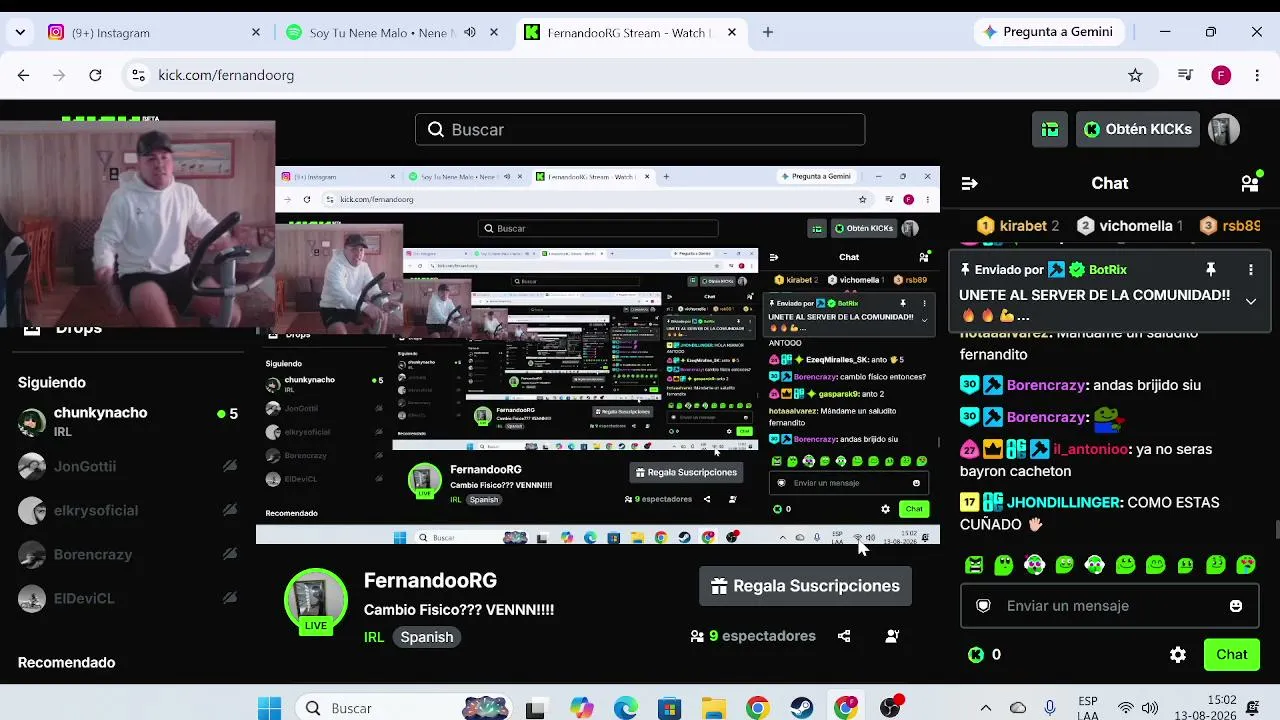Image resolution: width=1280 pixels, height=720 pixels.
Task: Open the taskbar microphone indicator
Action: [x=1050, y=708]
